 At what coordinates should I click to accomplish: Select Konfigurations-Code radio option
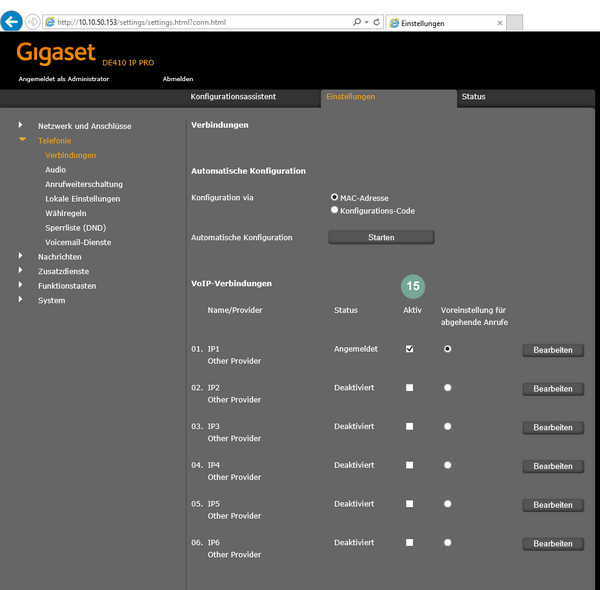[334, 210]
